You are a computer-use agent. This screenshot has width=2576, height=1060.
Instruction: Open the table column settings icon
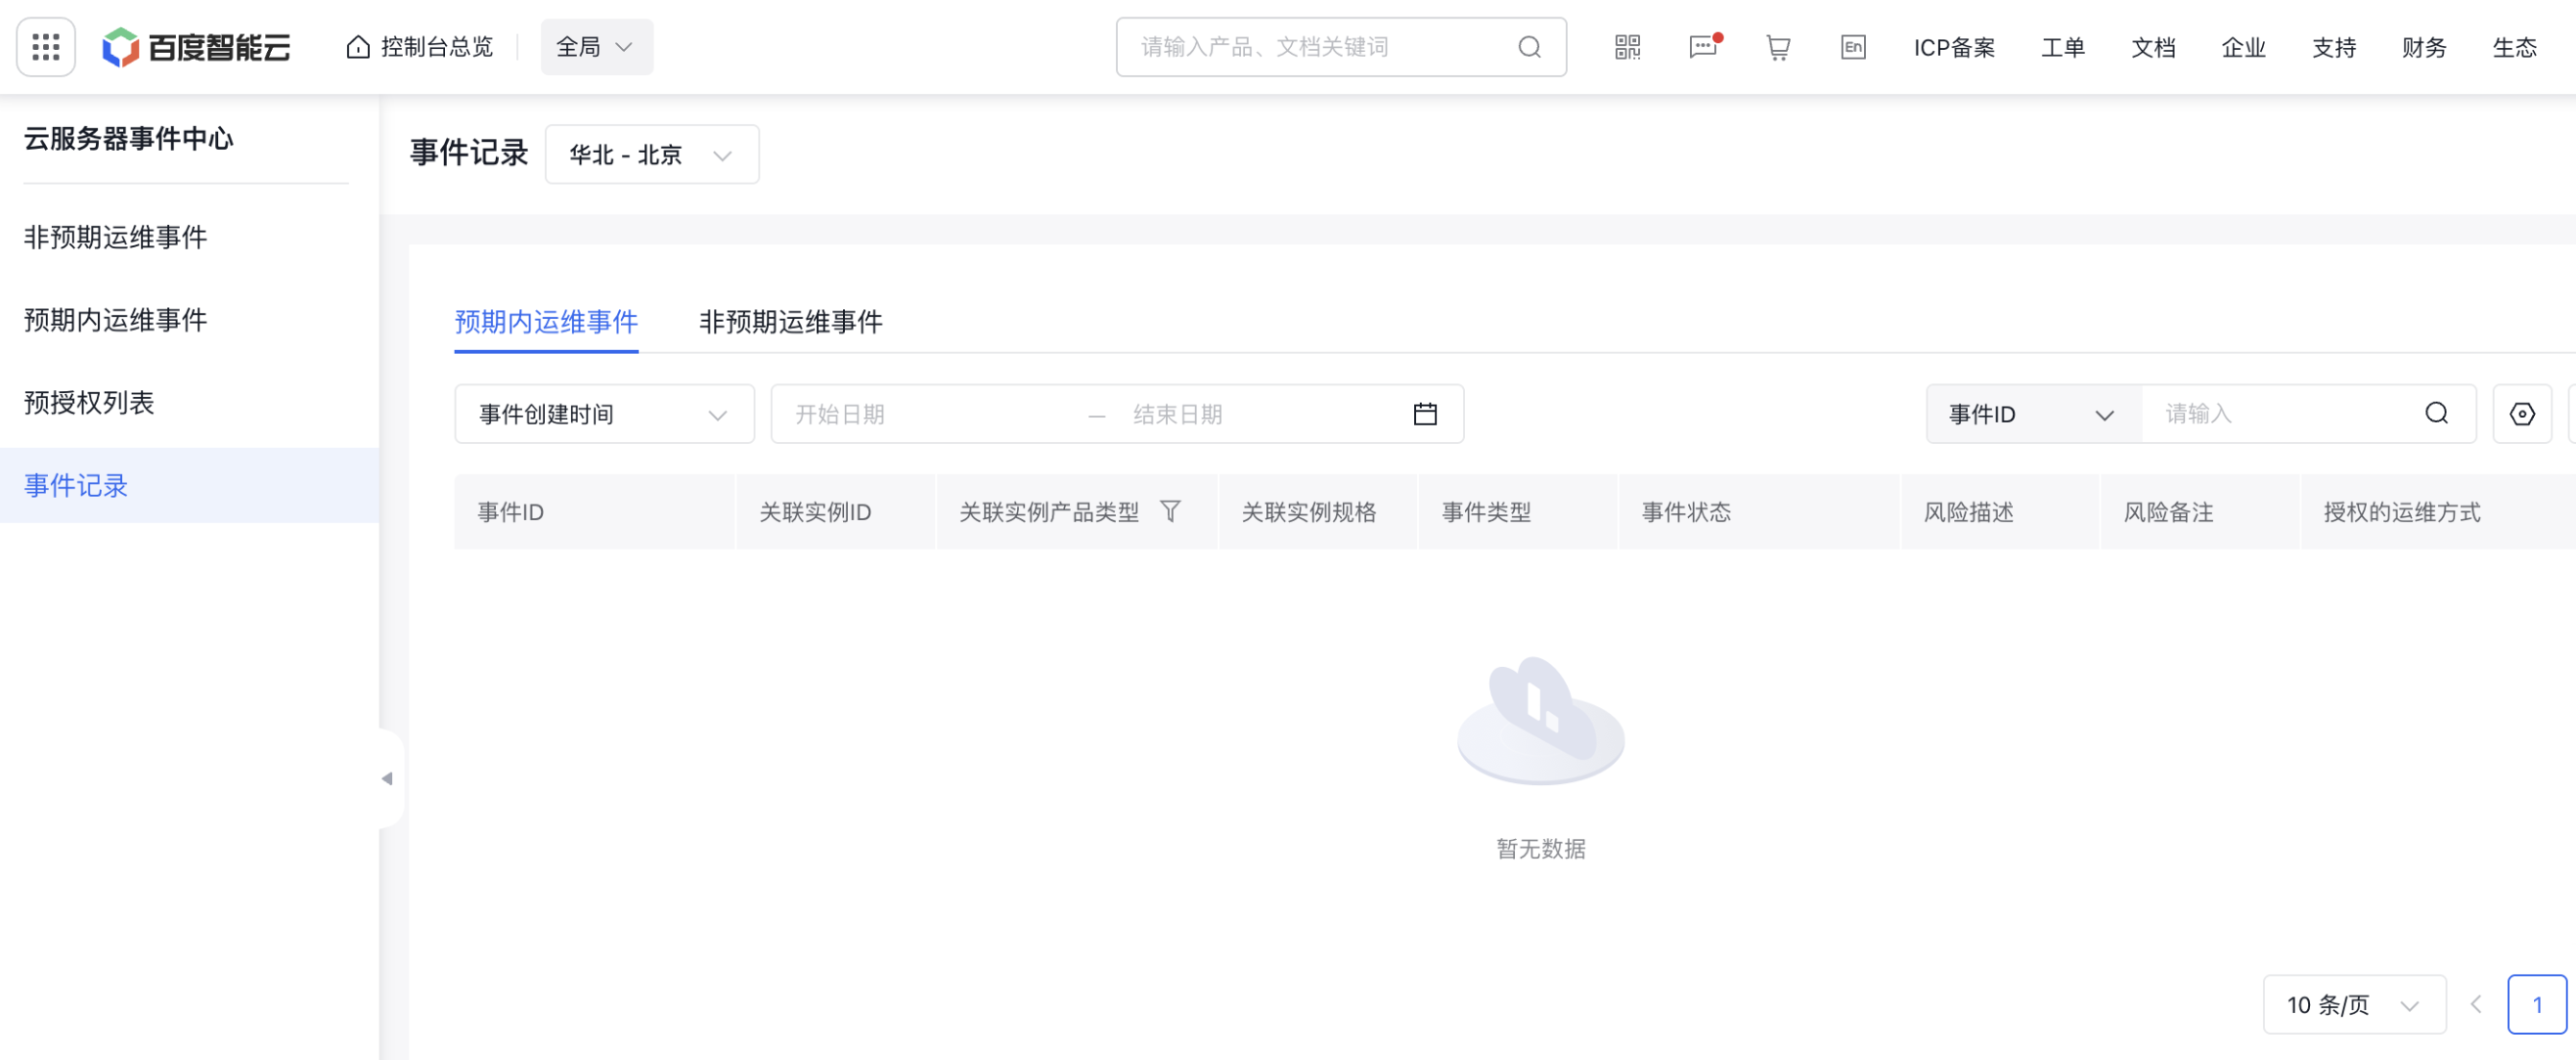coord(2522,414)
